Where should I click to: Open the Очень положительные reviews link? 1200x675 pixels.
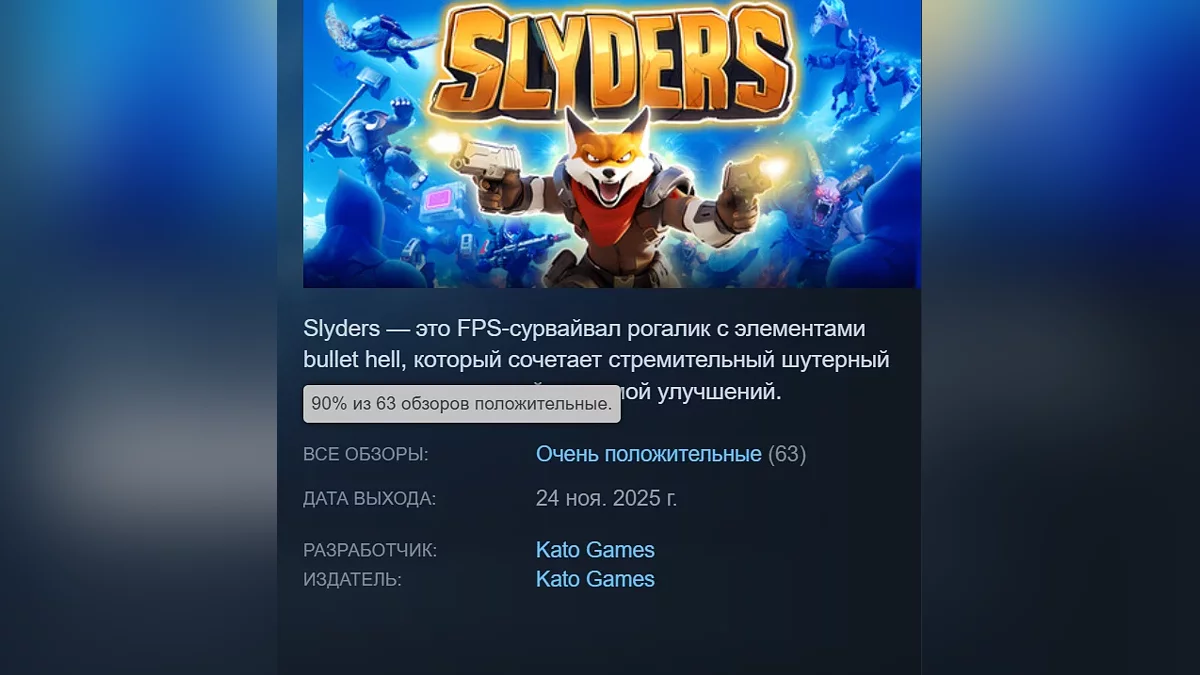(x=649, y=454)
